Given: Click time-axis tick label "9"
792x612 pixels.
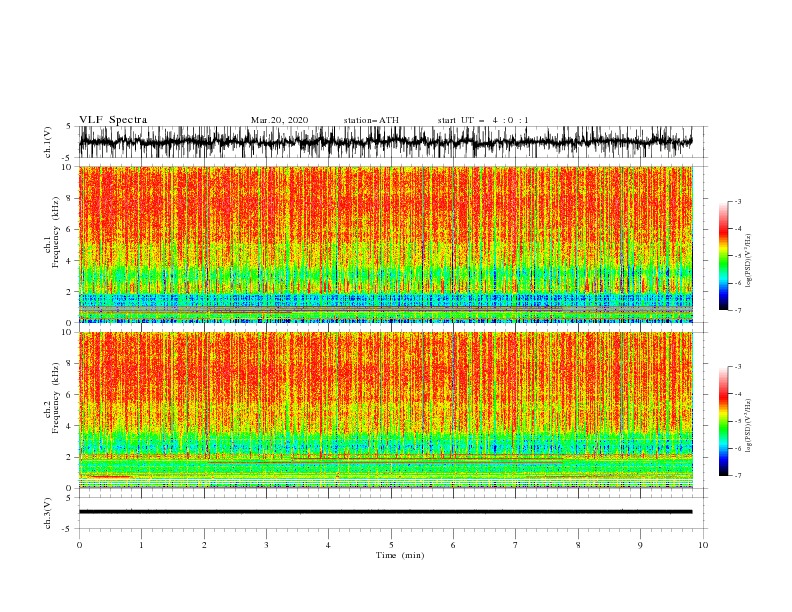Looking at the screenshot, I should tap(640, 545).
